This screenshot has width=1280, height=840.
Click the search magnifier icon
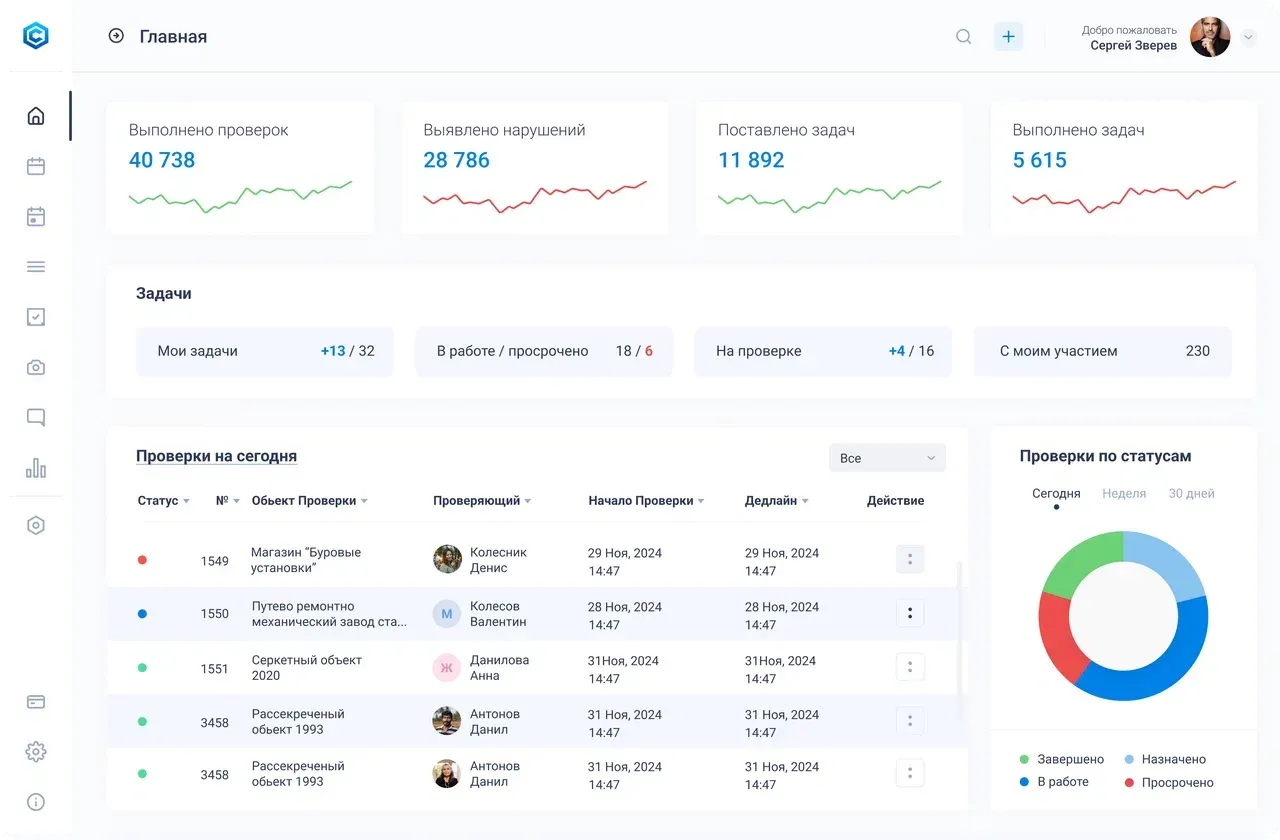(964, 37)
